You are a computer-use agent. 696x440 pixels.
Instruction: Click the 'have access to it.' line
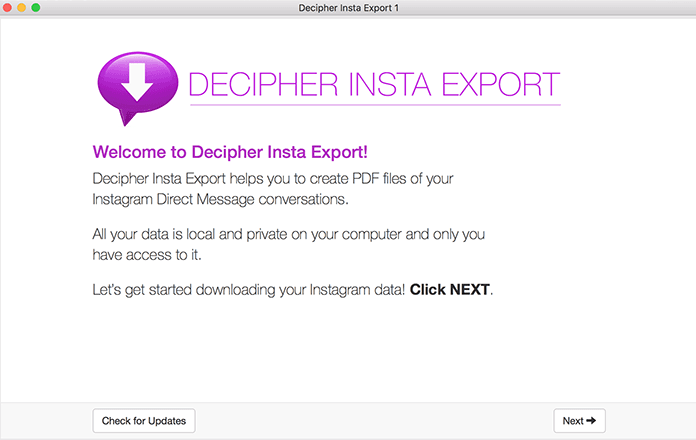(147, 255)
